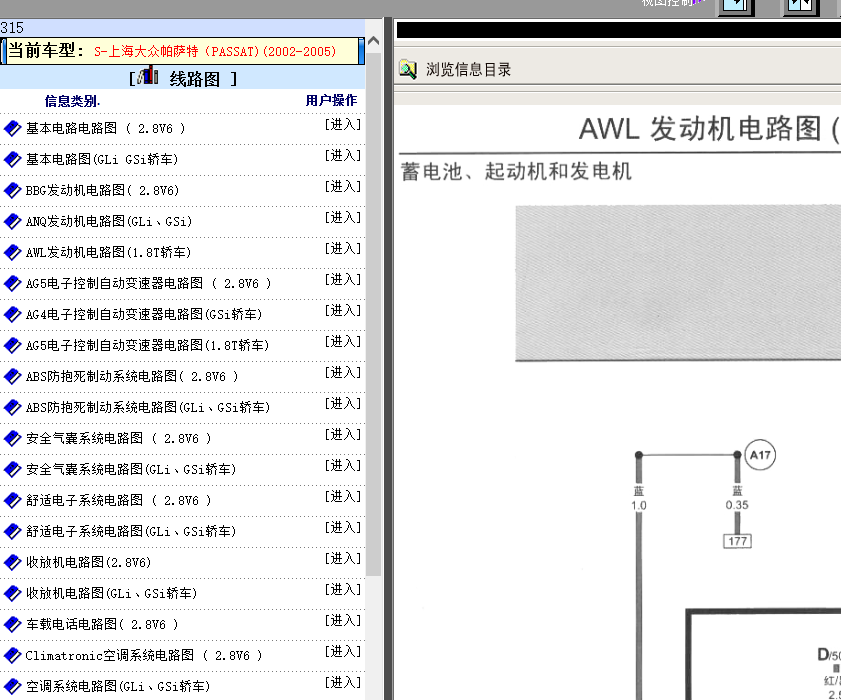
Task: Click book icon beside AG5电子控制自动变速器电路图 (2.8V6)
Action: tap(12, 284)
